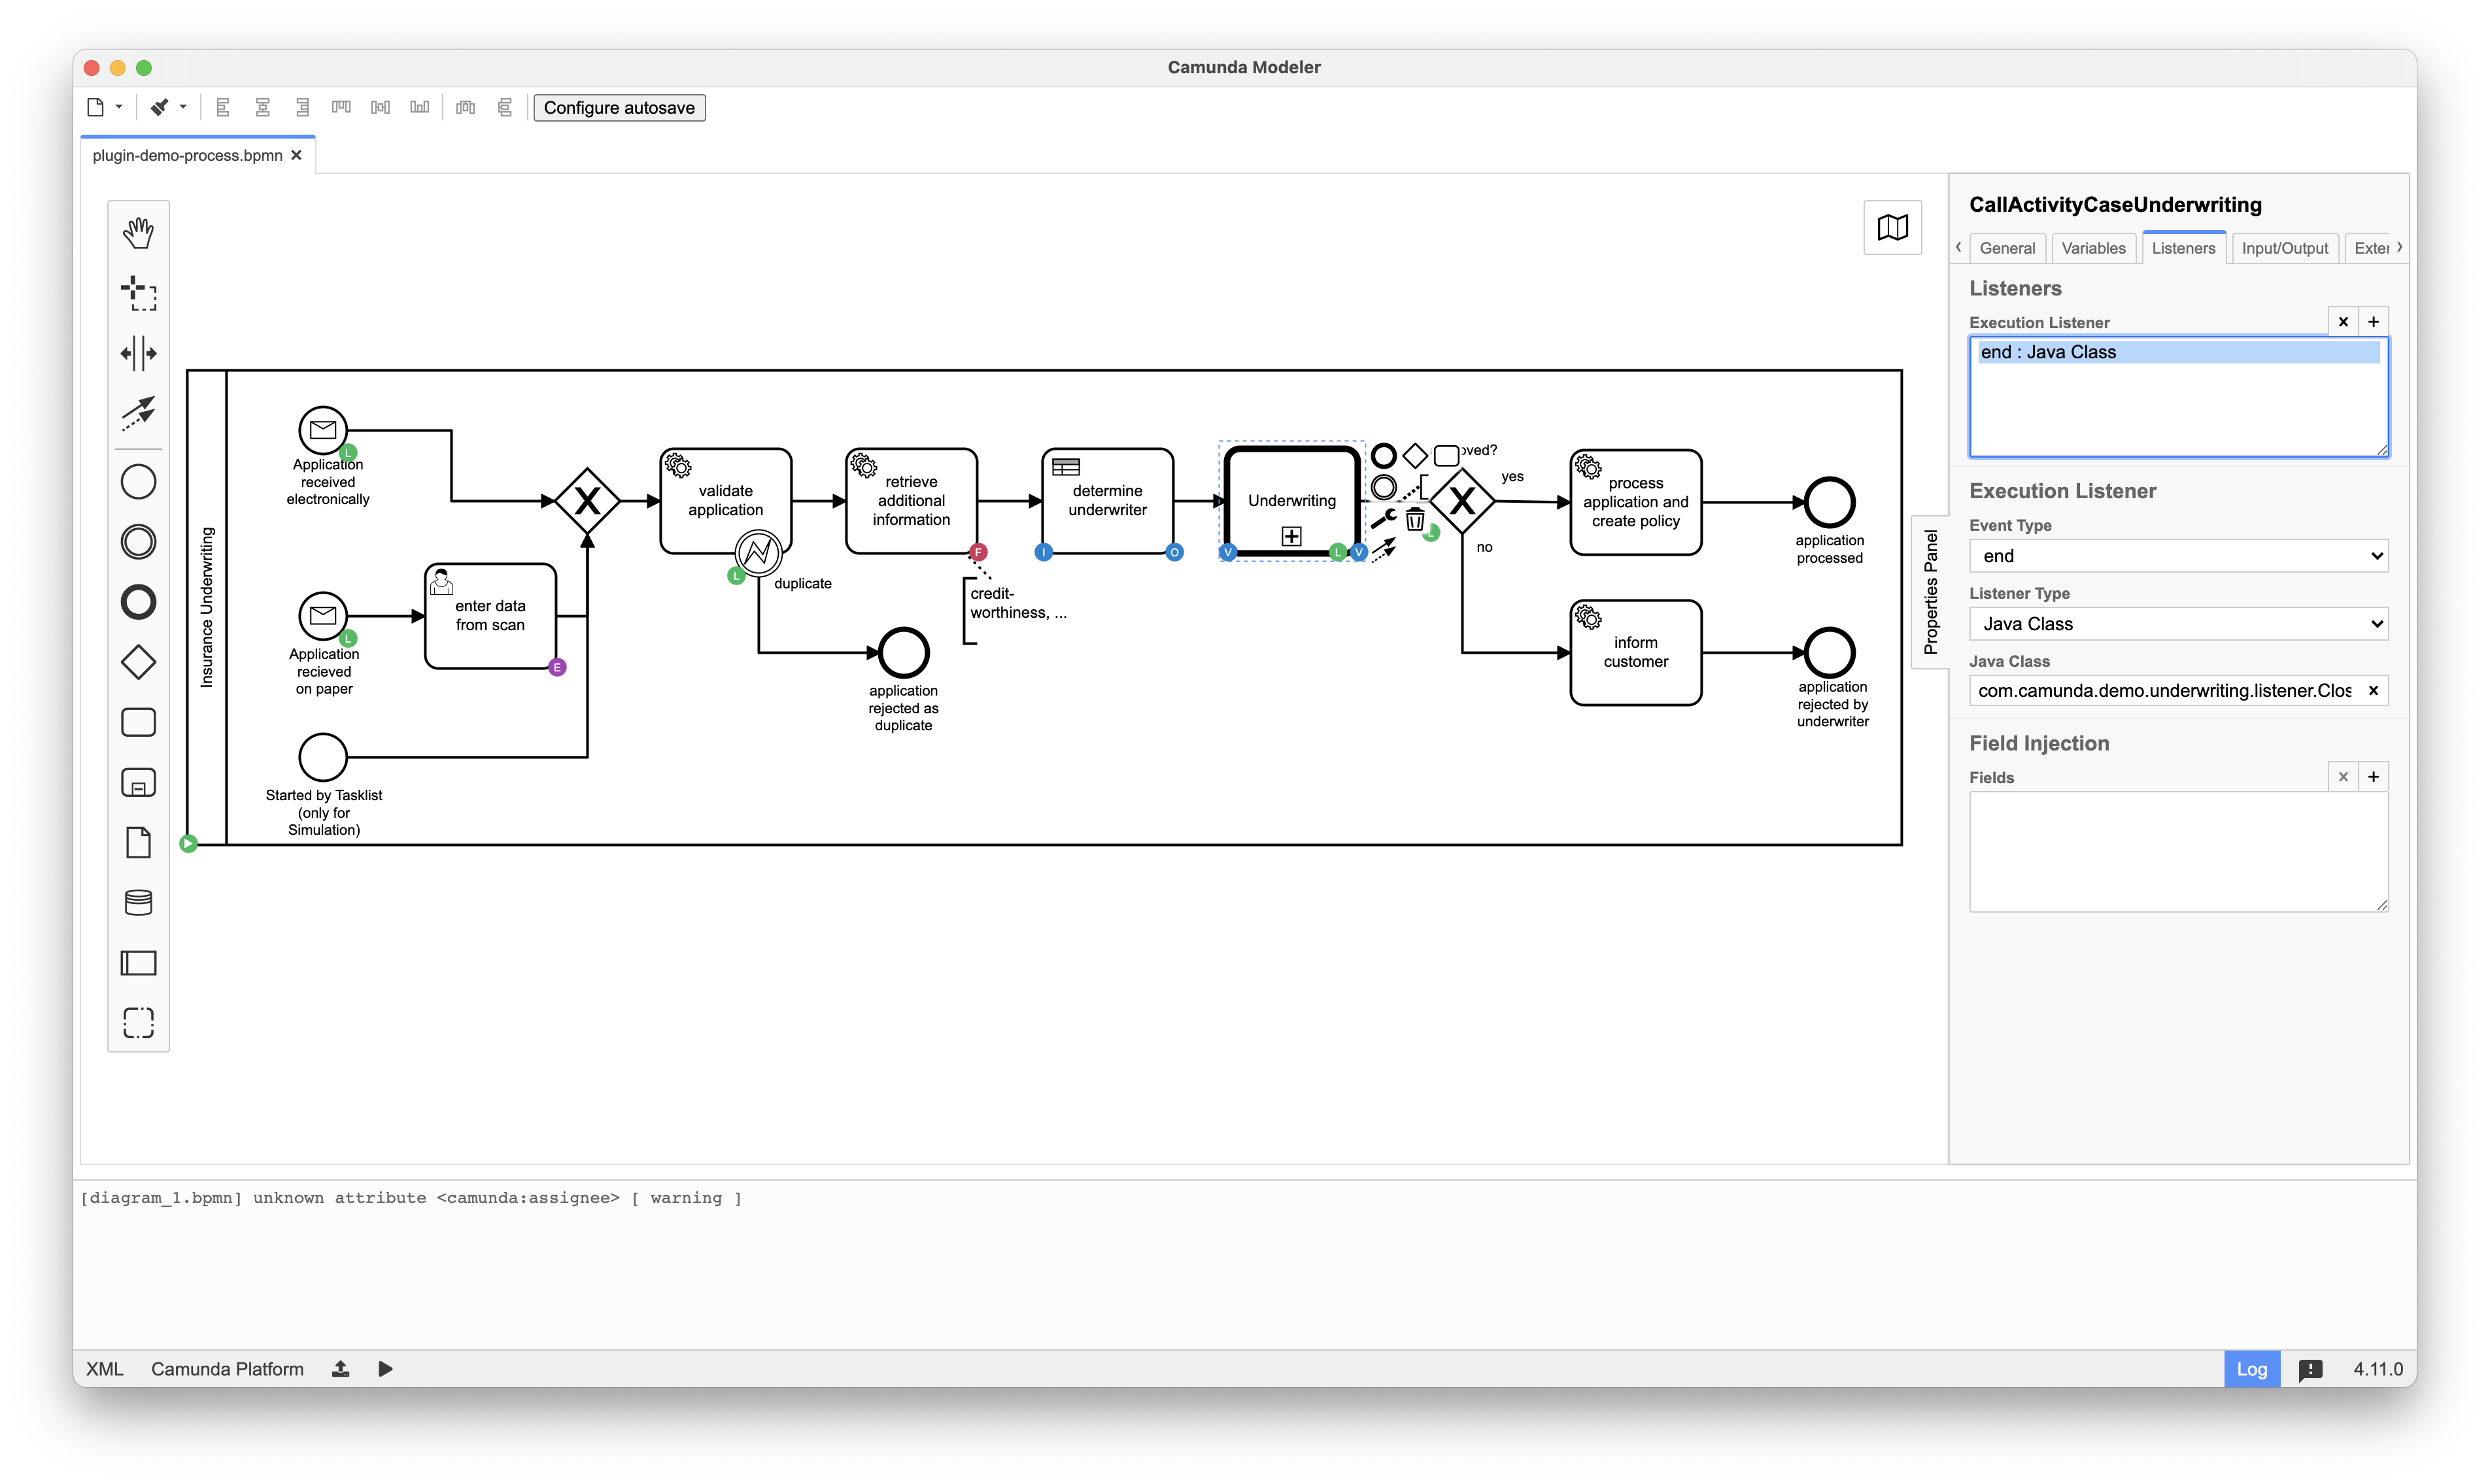2490x1484 pixels.
Task: Close the plugin-demo-process.bpmn tab
Action: pyautogui.click(x=296, y=155)
